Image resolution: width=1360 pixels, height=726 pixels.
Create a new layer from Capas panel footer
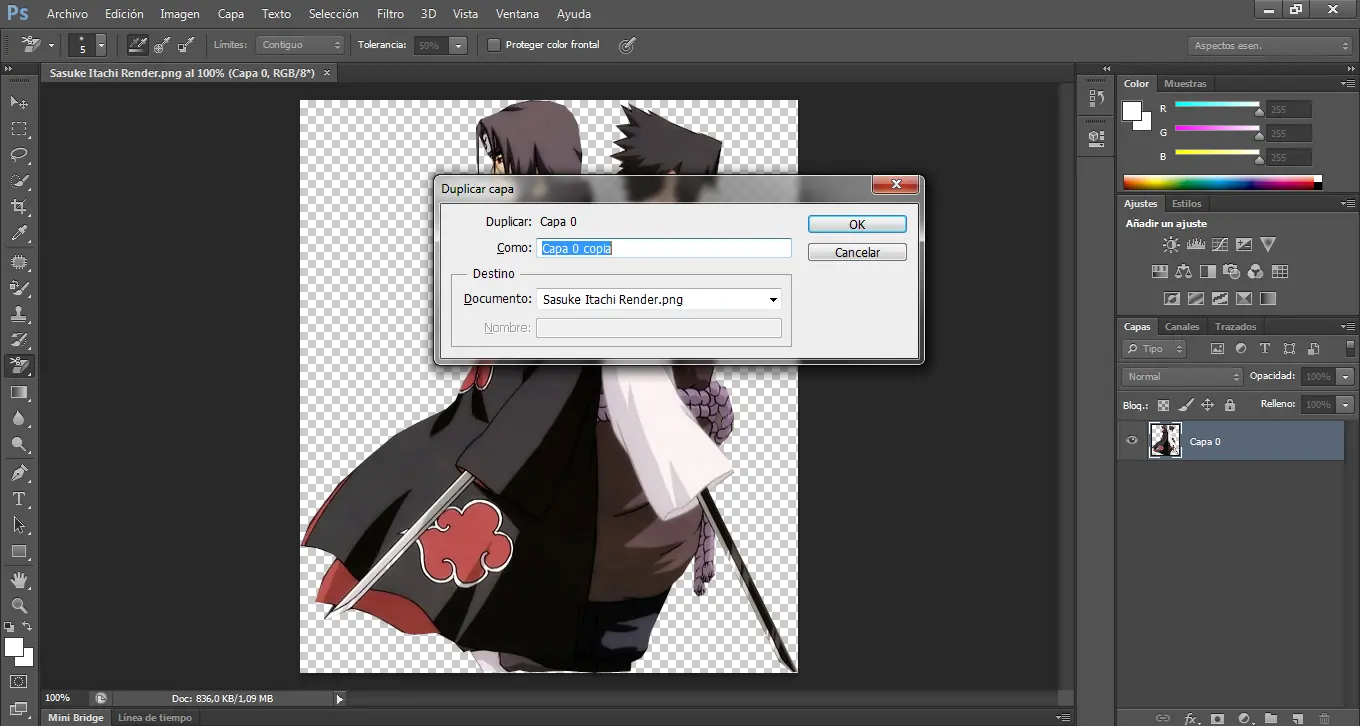pyautogui.click(x=1297, y=718)
